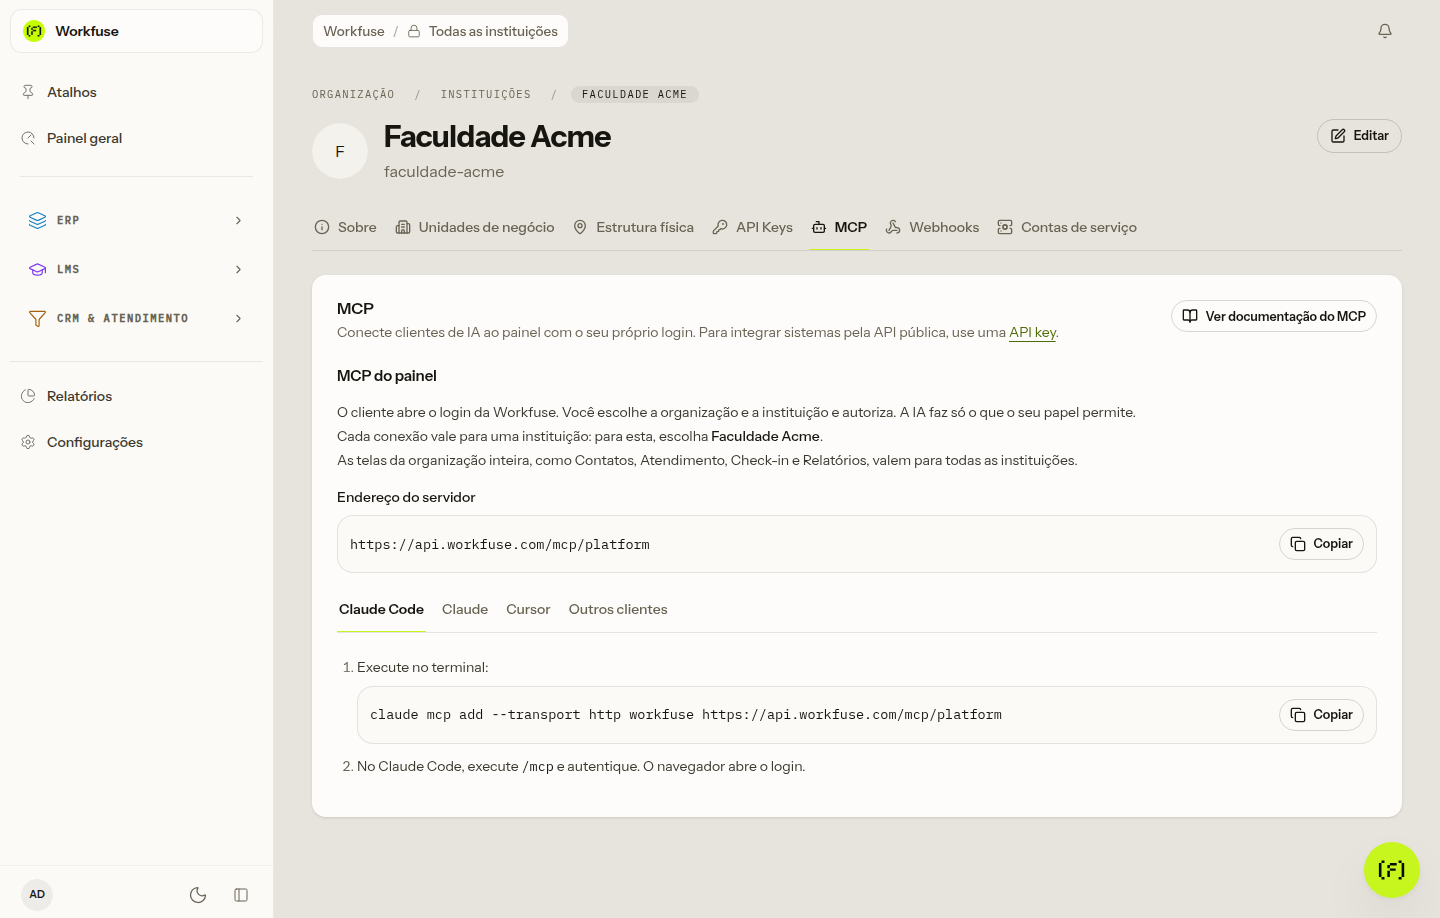This screenshot has width=1440, height=918.
Task: Expand the LMS section chevron
Action: point(238,269)
